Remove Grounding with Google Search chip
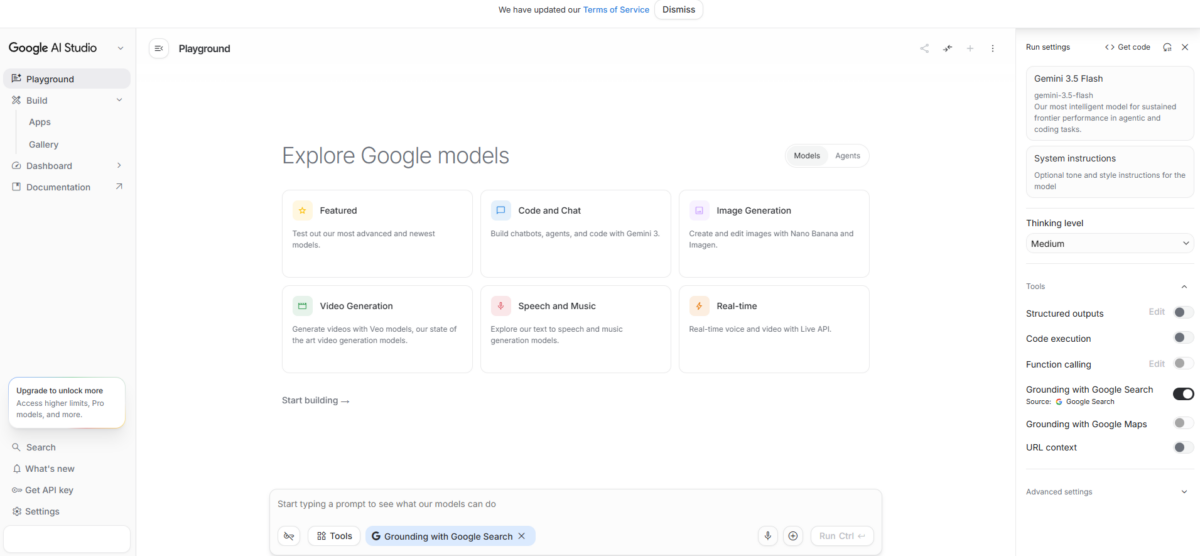This screenshot has width=1200, height=556. tap(521, 536)
